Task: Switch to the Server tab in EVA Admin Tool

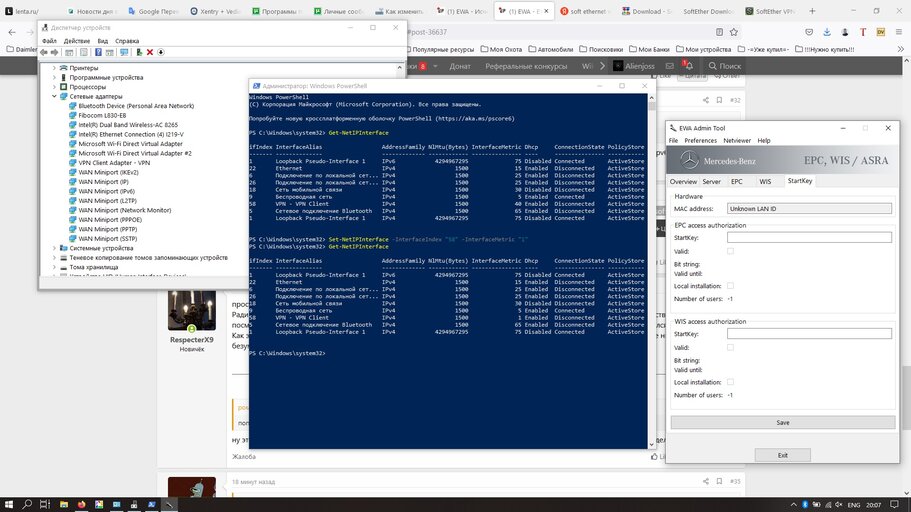Action: [711, 182]
